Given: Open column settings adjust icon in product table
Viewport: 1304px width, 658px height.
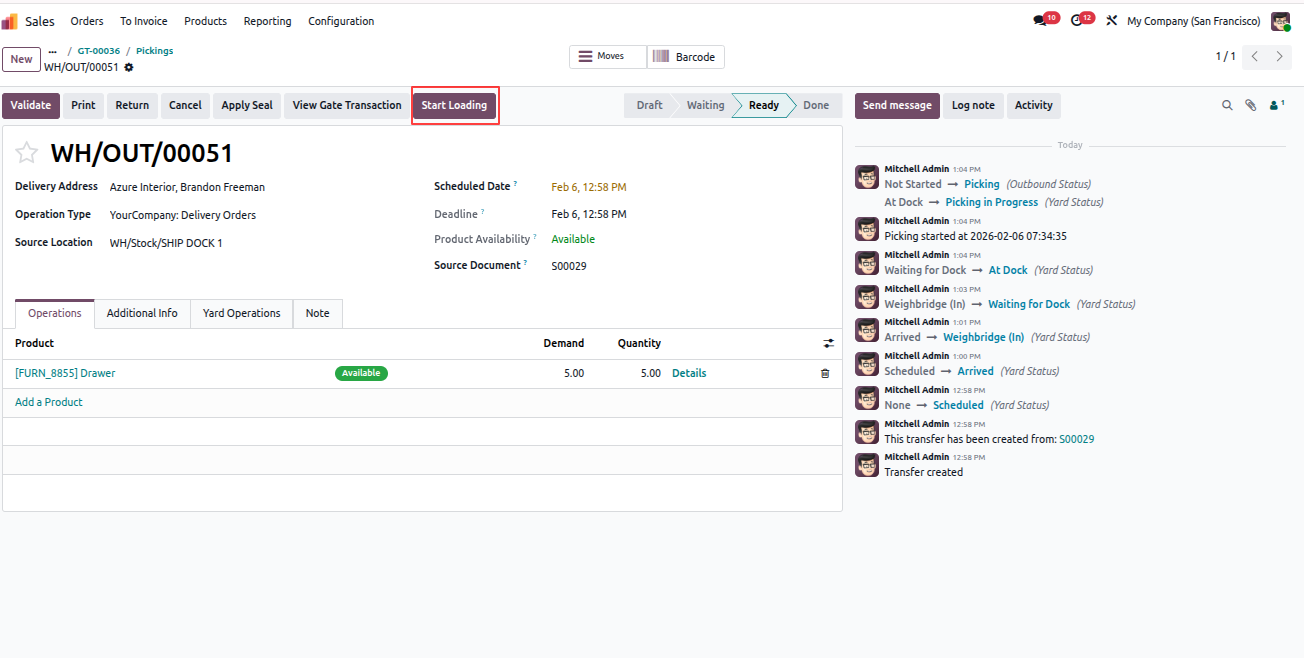Looking at the screenshot, I should 828,343.
